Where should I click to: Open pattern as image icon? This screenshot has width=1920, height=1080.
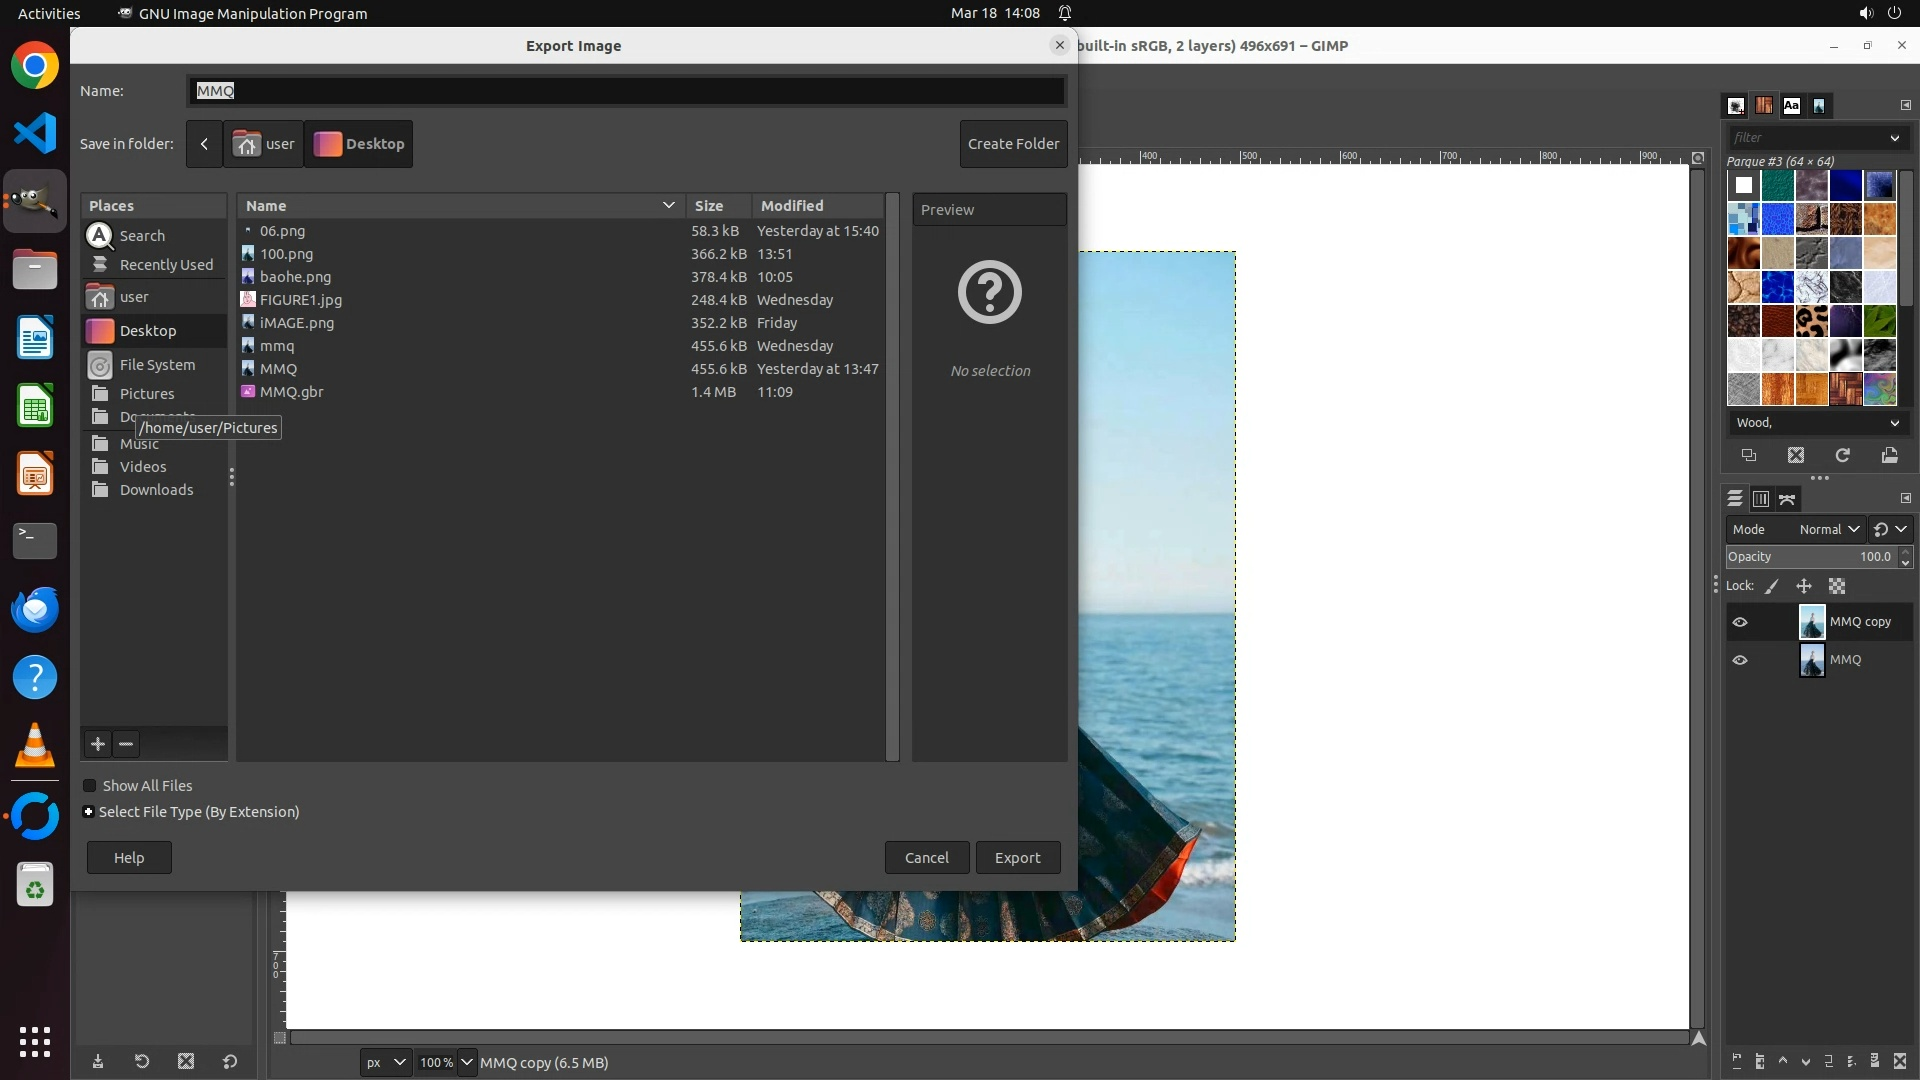point(1890,456)
